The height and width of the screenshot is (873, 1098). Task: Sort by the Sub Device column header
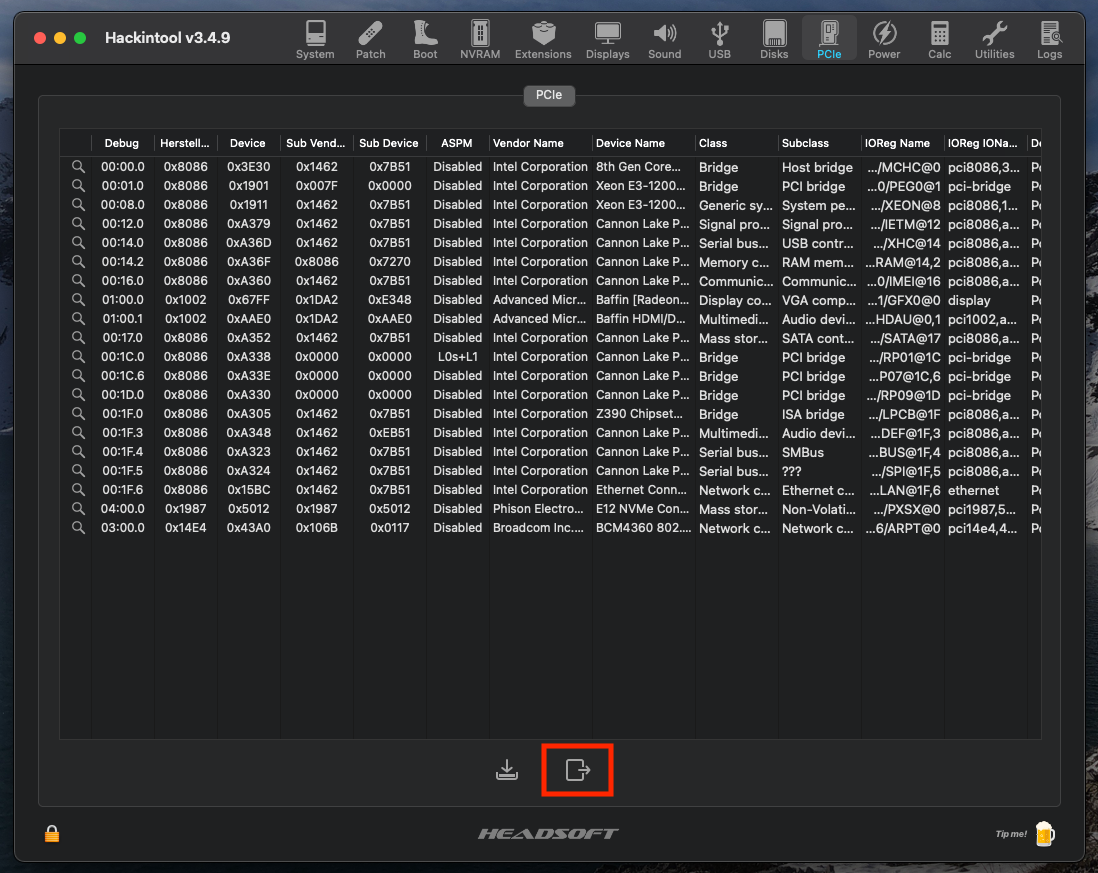click(389, 143)
